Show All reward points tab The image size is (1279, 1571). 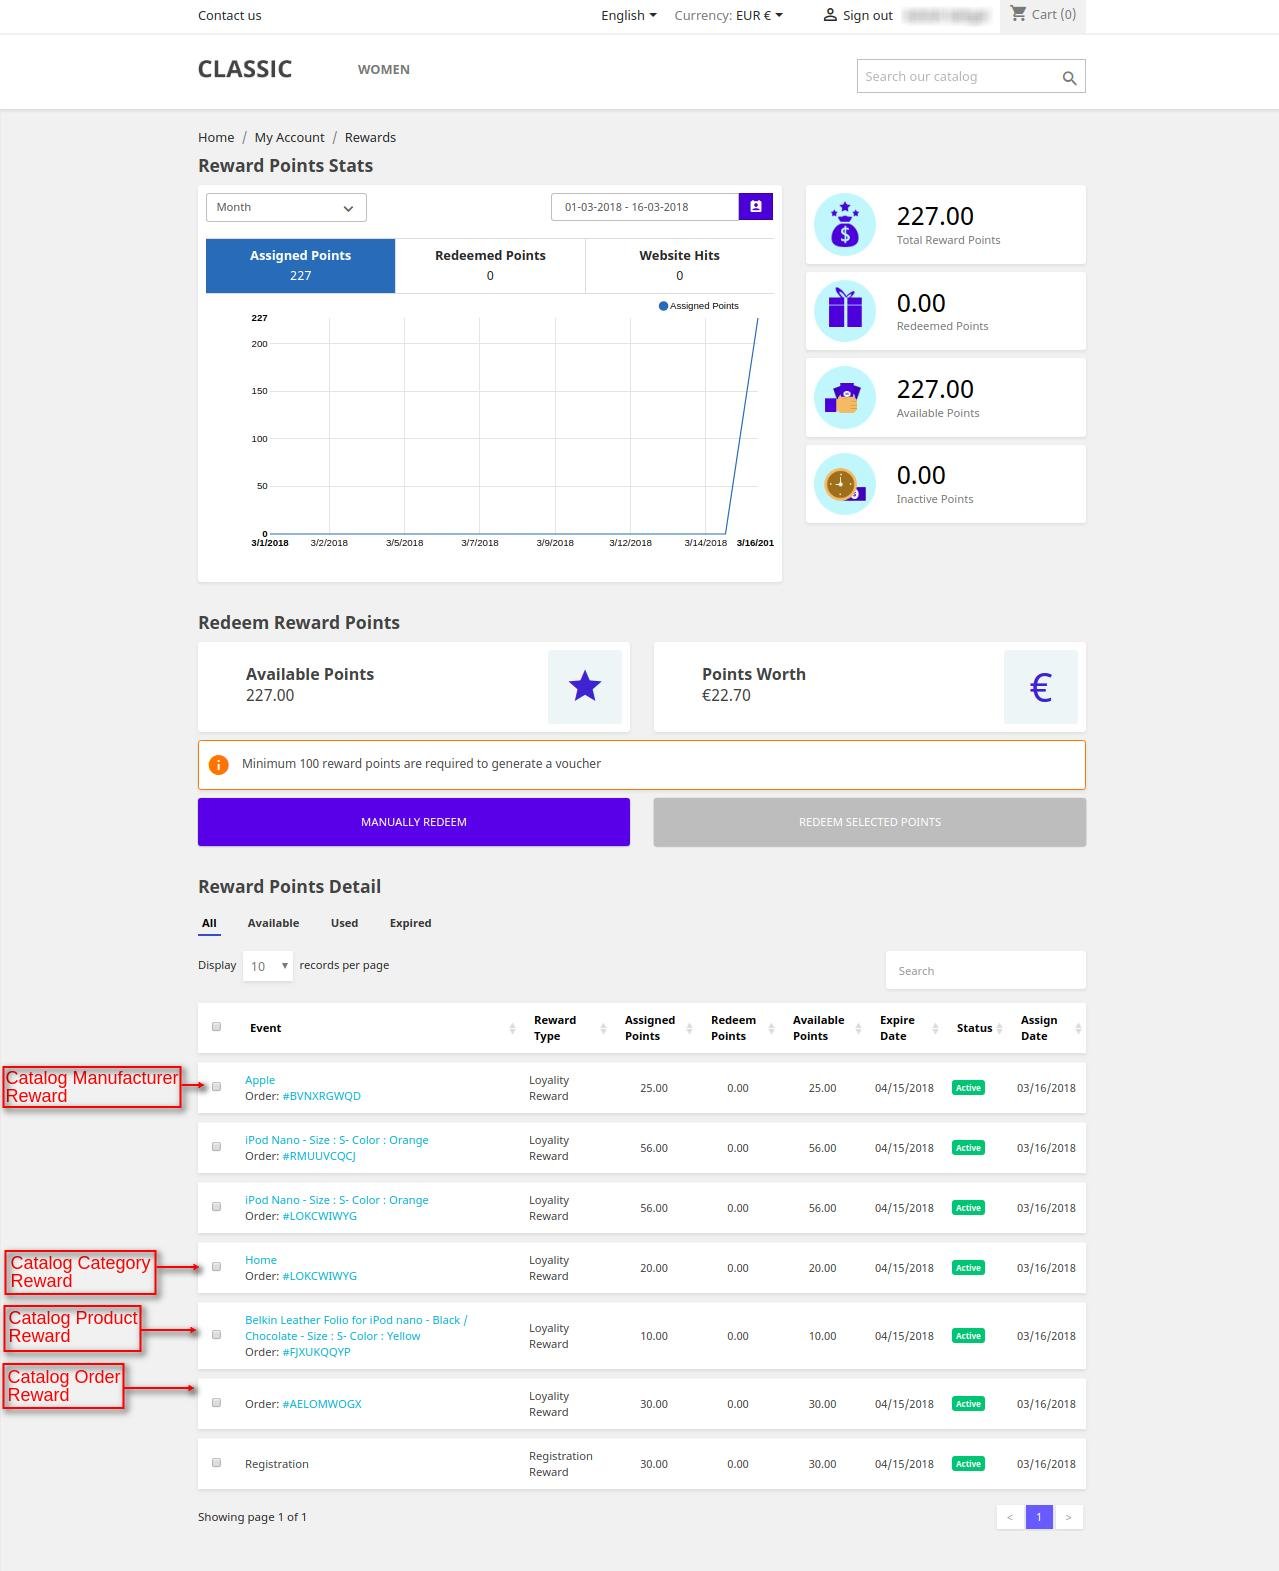coord(209,923)
